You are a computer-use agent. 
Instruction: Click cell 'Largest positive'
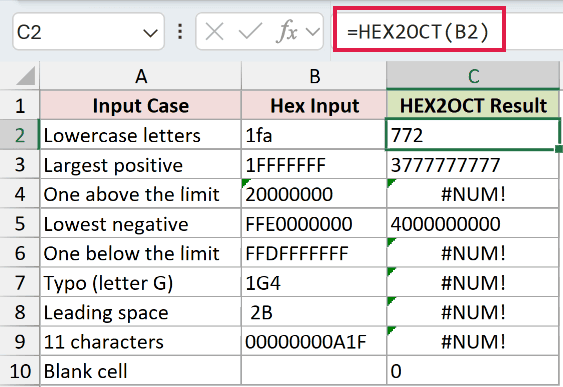tap(141, 164)
